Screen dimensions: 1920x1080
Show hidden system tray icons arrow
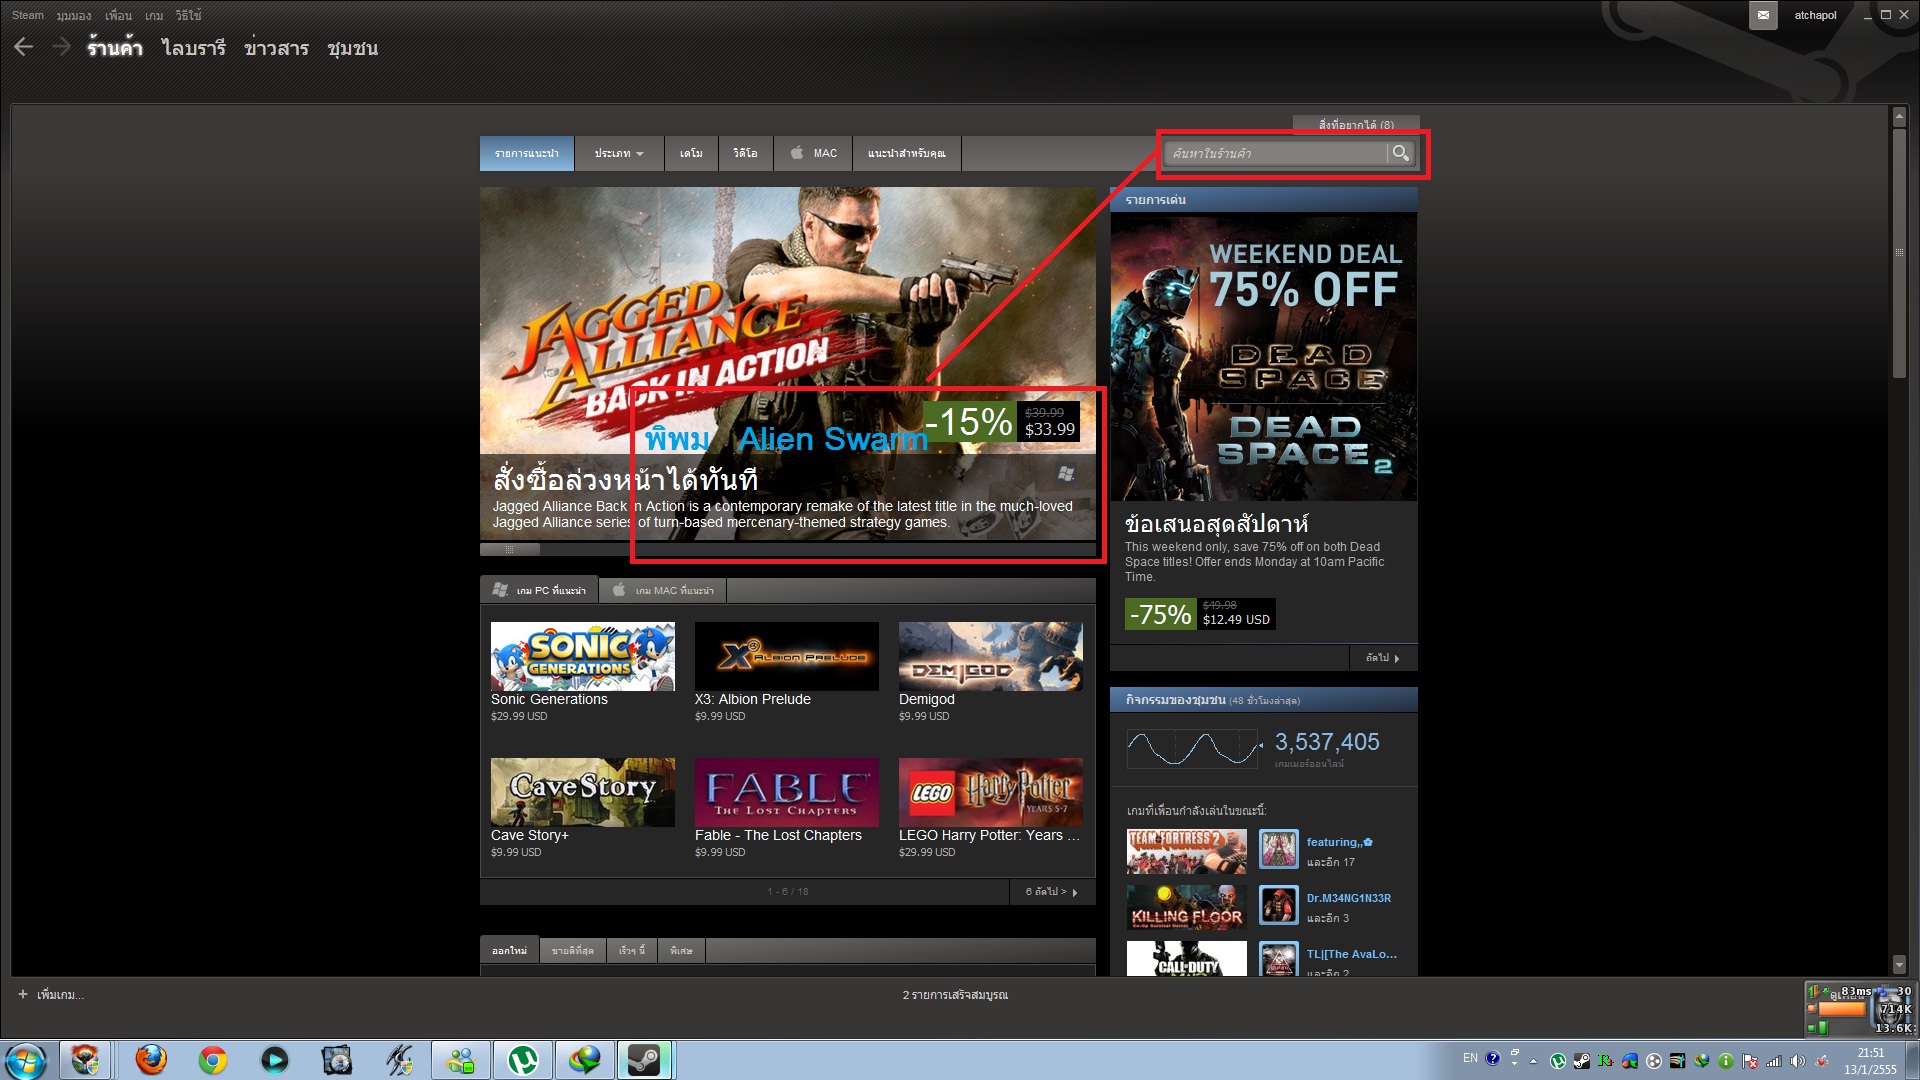1533,1061
